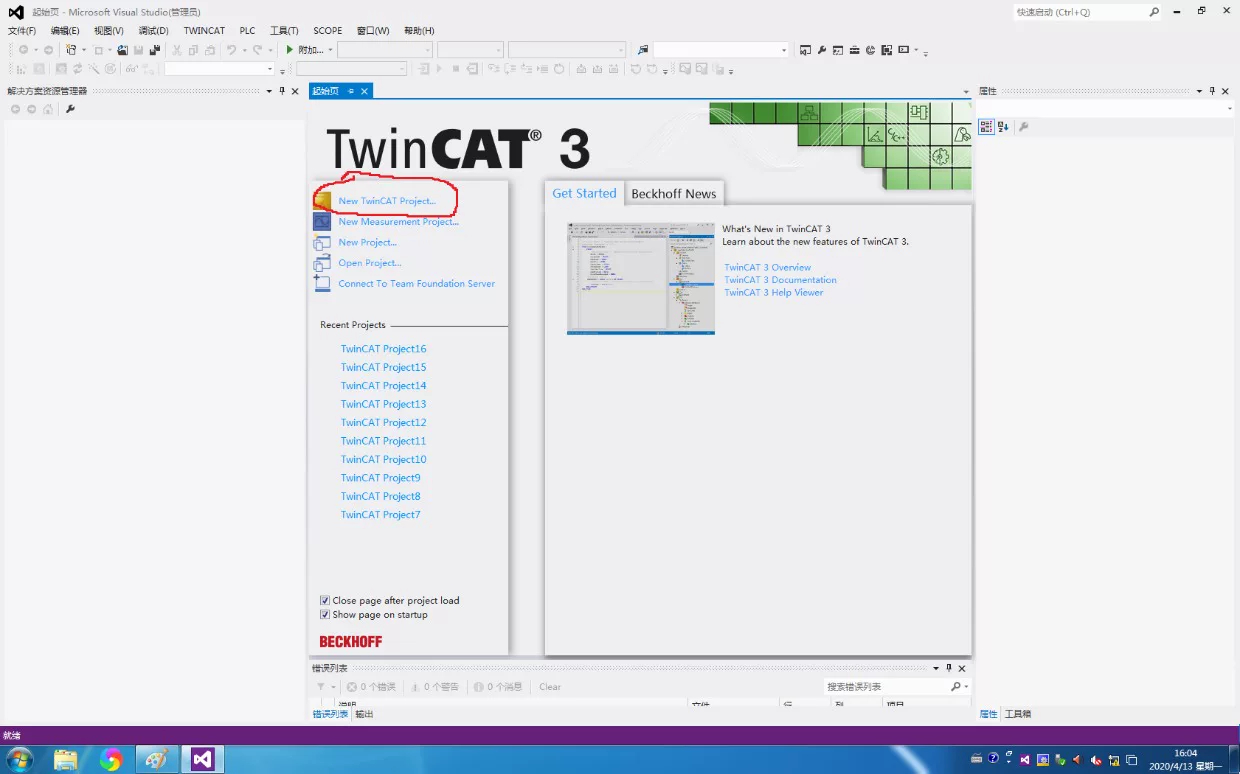Toggle Show page on startup checkbox
The height and width of the screenshot is (774, 1240).
point(325,615)
